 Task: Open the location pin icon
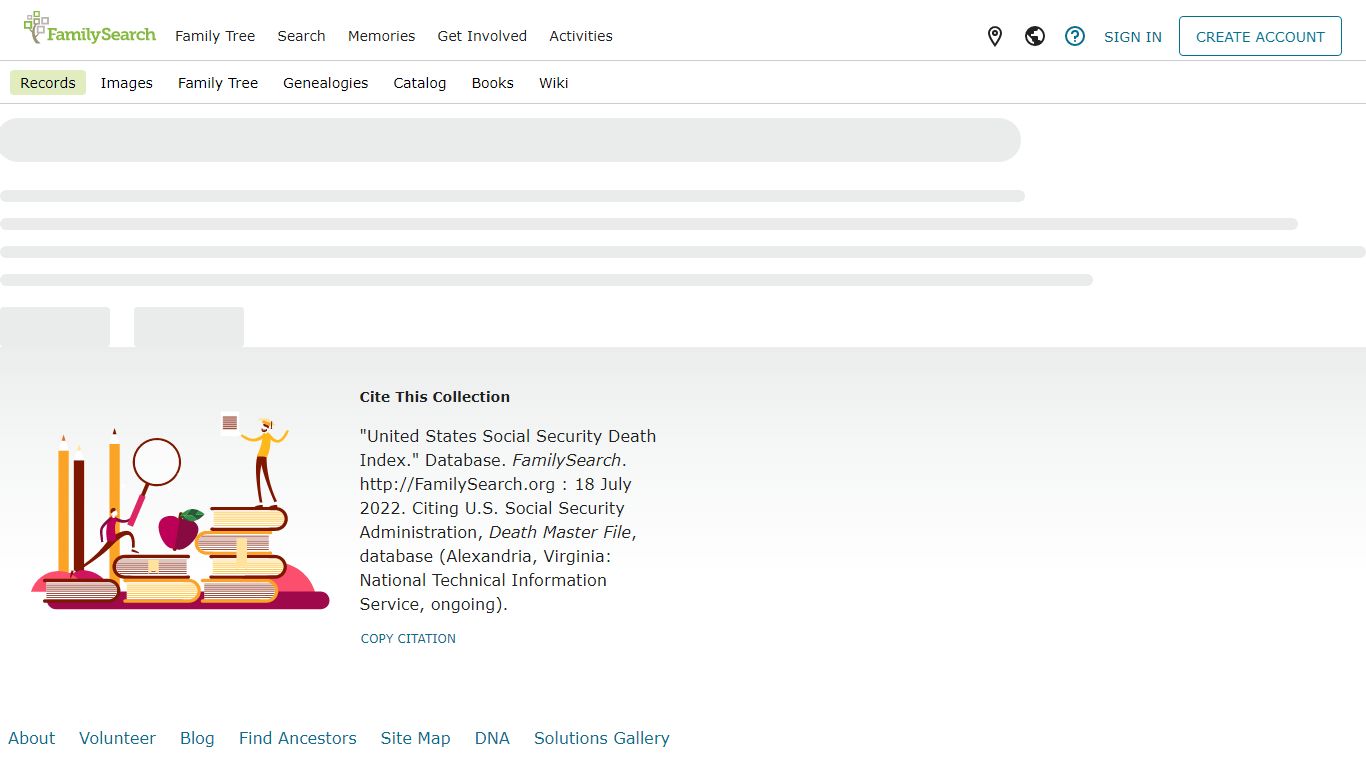coord(995,37)
